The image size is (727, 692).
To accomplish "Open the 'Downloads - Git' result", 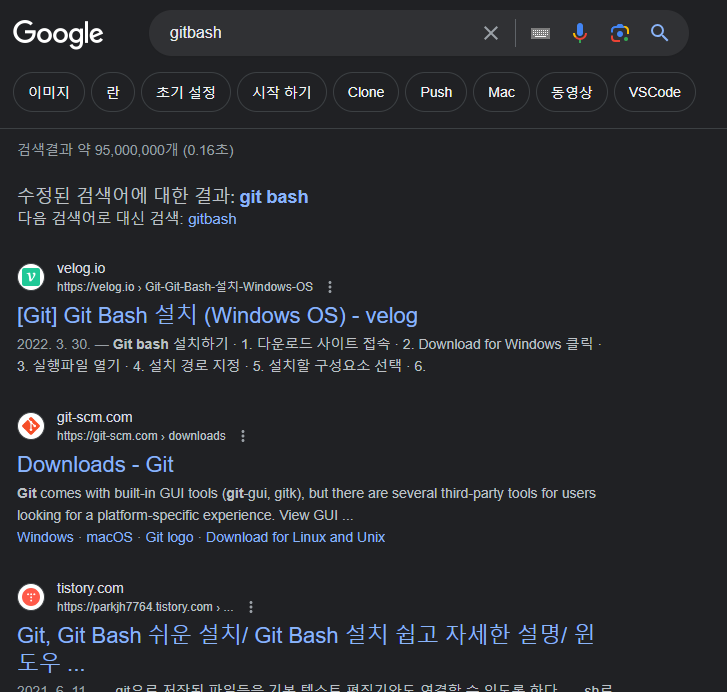I will [x=95, y=464].
